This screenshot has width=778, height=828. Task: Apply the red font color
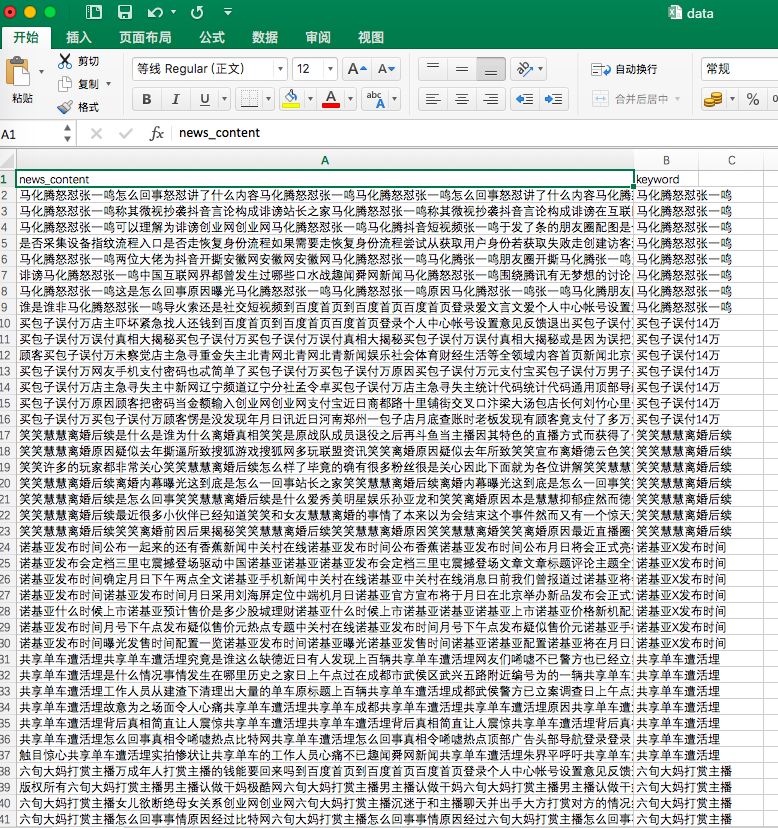331,99
